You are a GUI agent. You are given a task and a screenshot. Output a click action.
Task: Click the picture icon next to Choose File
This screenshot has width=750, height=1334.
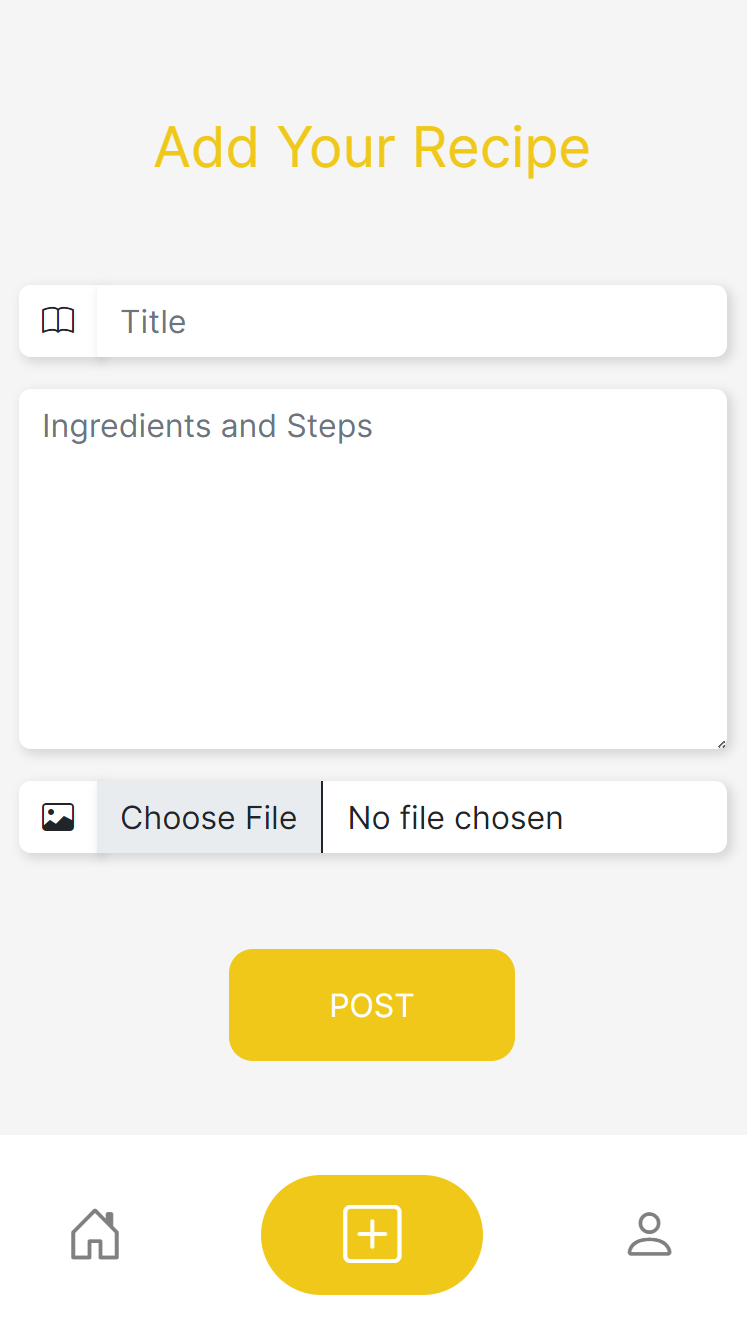(57, 817)
